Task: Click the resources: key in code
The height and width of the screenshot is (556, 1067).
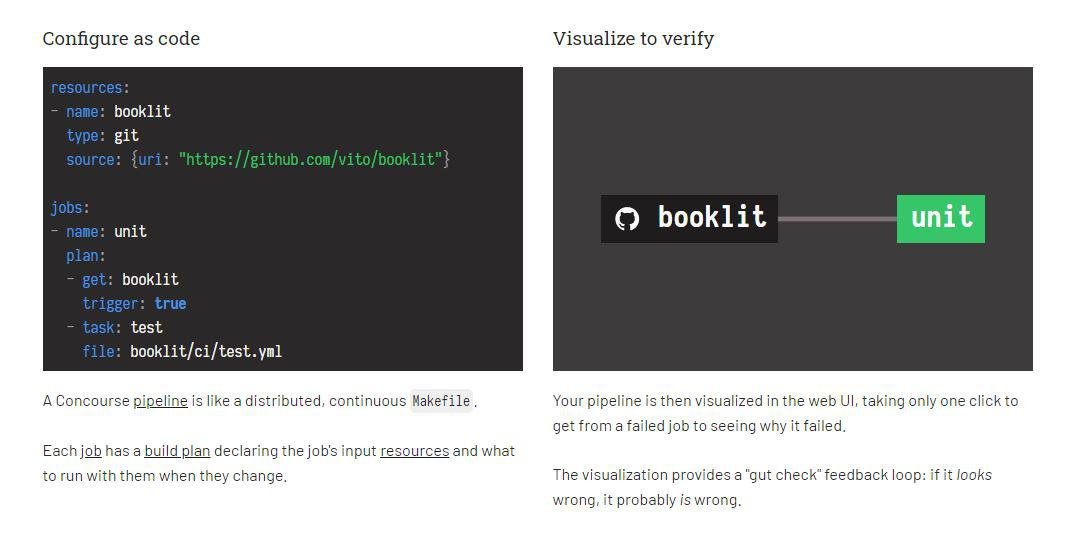Action: click(x=90, y=88)
